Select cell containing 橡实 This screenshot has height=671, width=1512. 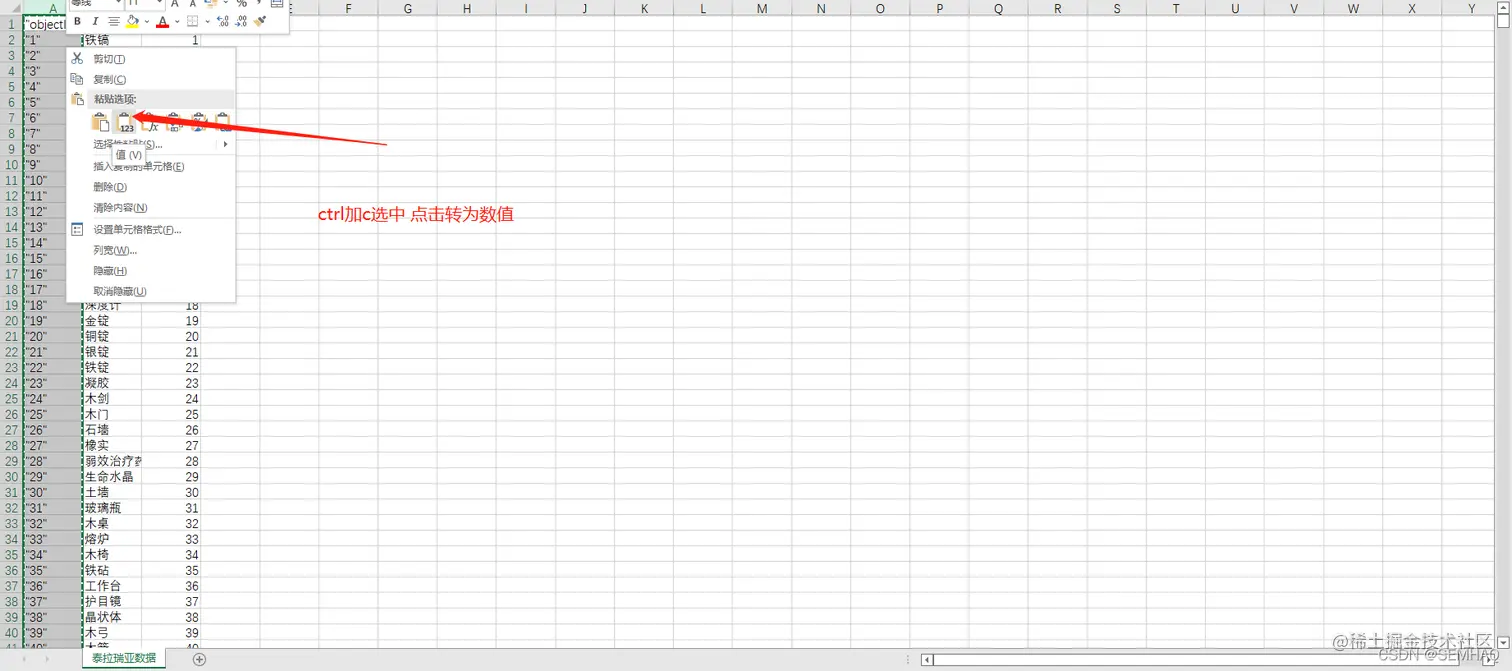[112, 446]
